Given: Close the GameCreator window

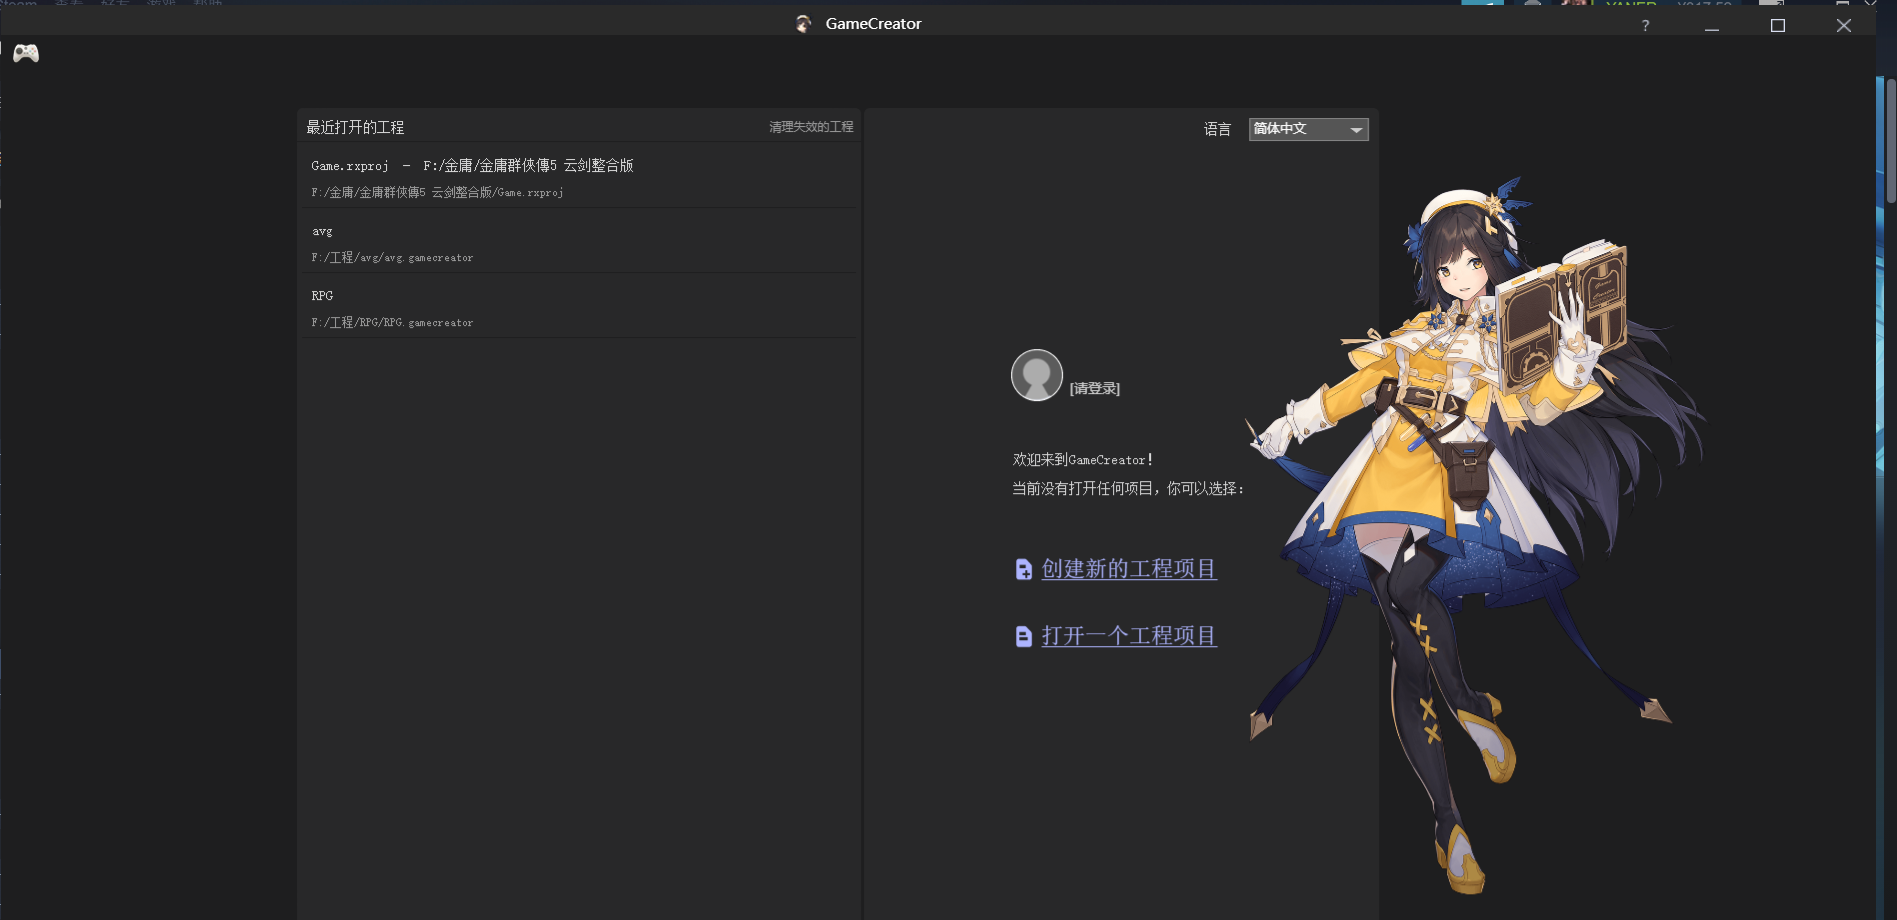Looking at the screenshot, I should click(x=1844, y=26).
